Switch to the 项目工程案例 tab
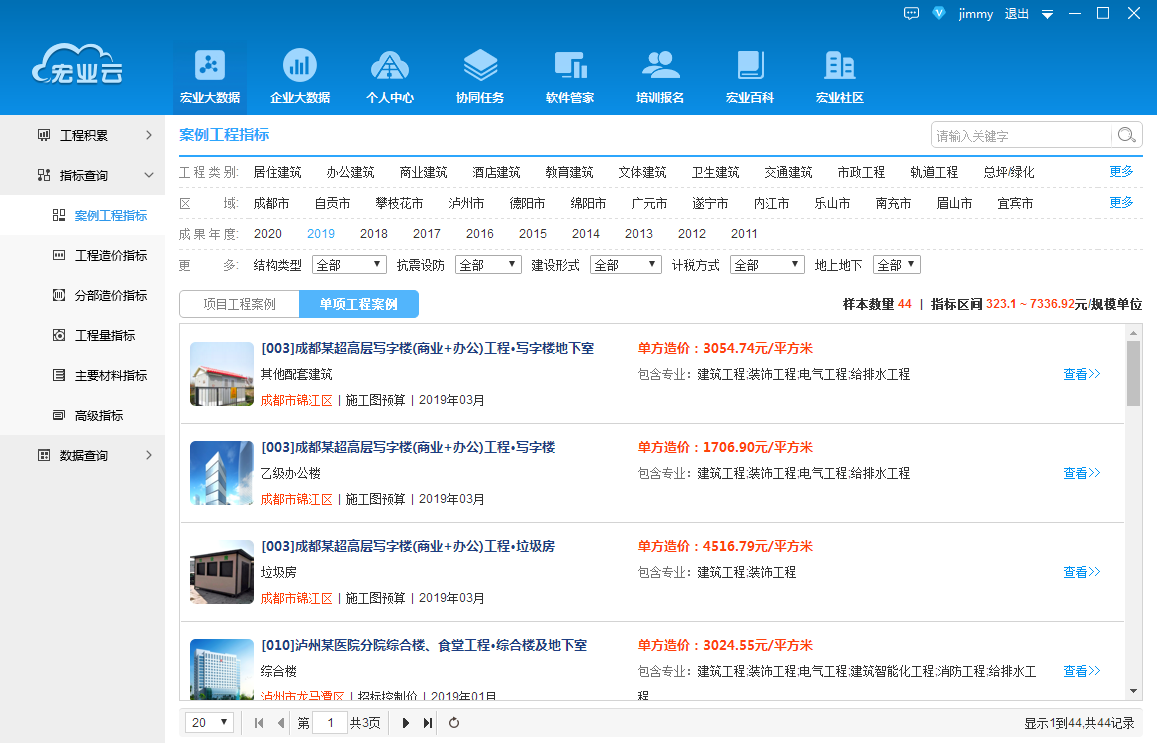1157x743 pixels. tap(239, 304)
